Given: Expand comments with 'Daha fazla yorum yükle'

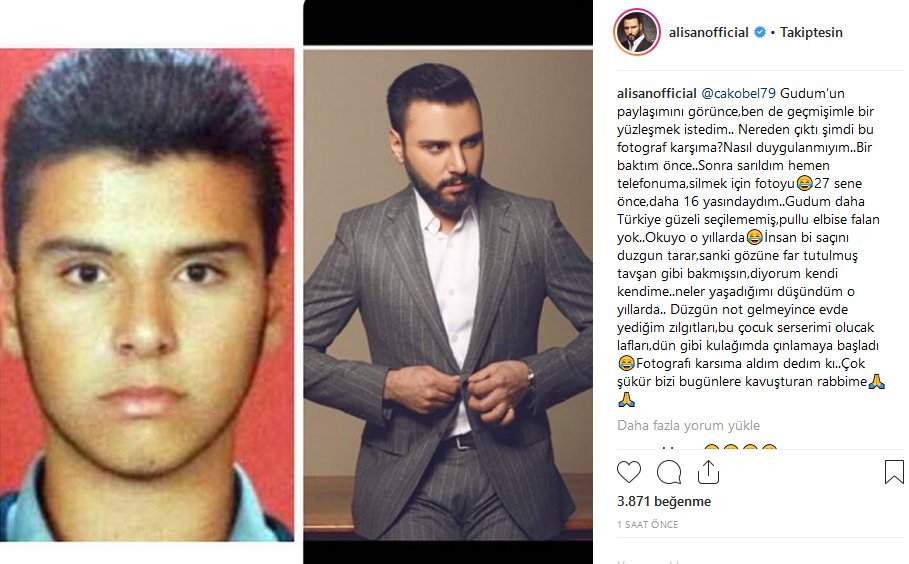Looking at the screenshot, I should point(688,425).
